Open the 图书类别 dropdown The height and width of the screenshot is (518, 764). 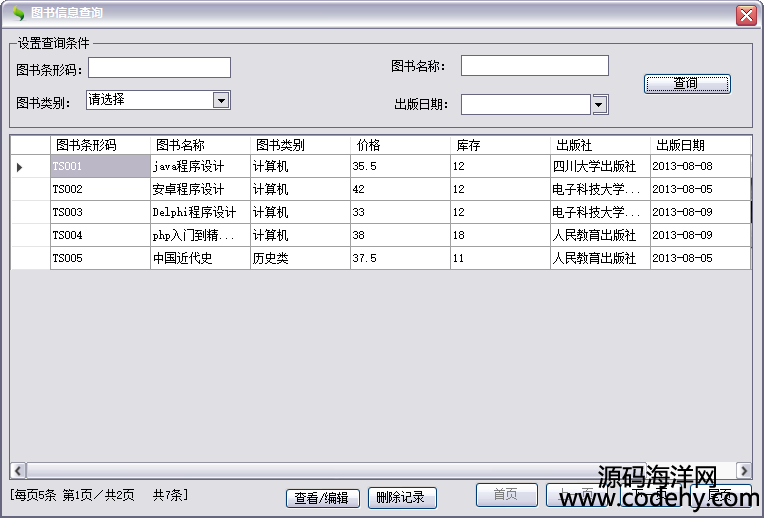point(221,100)
